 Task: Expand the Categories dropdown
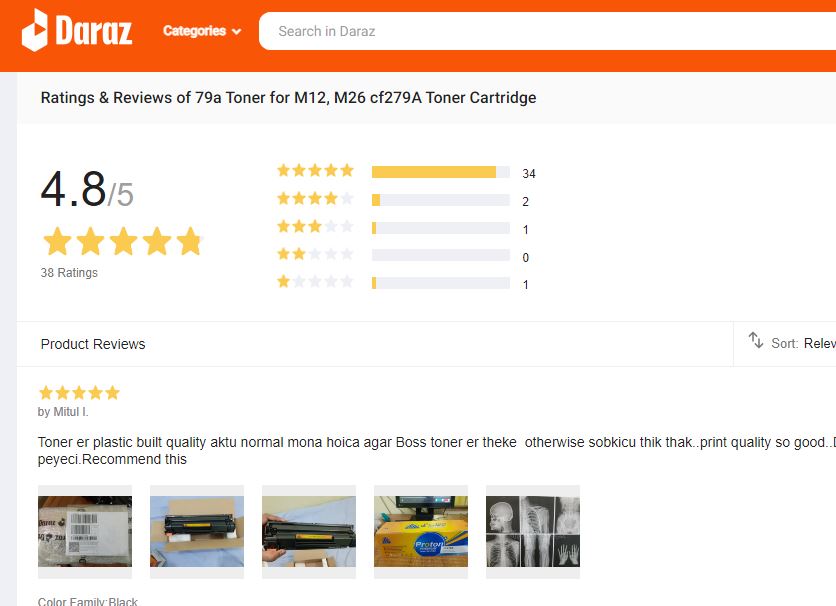coord(202,31)
